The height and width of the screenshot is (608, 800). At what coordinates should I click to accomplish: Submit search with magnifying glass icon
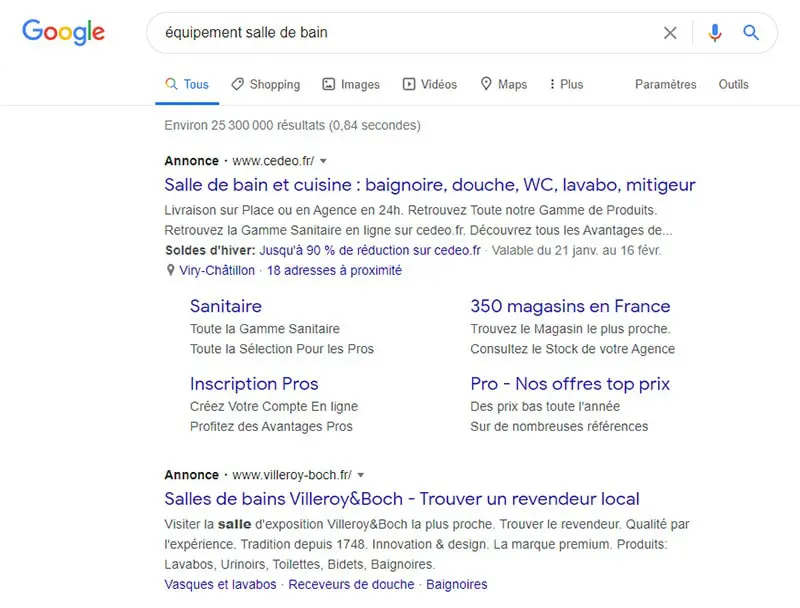coord(751,33)
